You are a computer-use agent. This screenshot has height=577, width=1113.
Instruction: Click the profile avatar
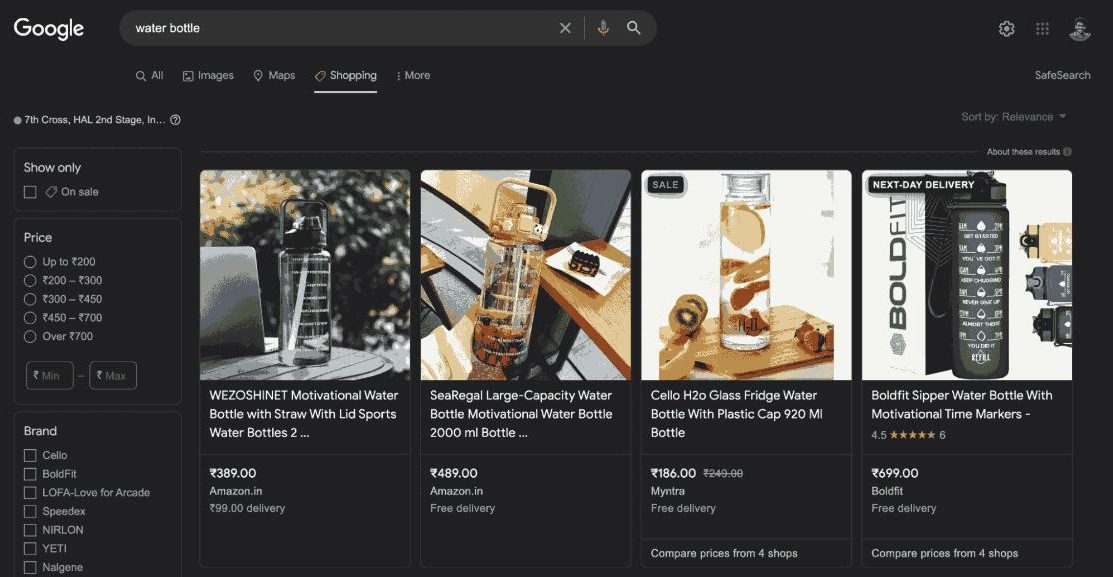coord(1078,27)
